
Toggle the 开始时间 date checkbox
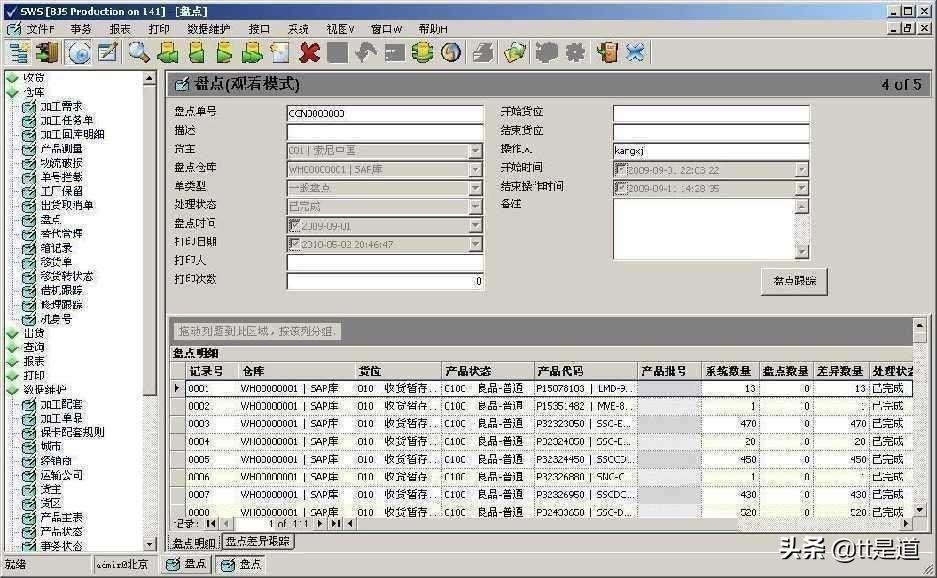coord(621,170)
